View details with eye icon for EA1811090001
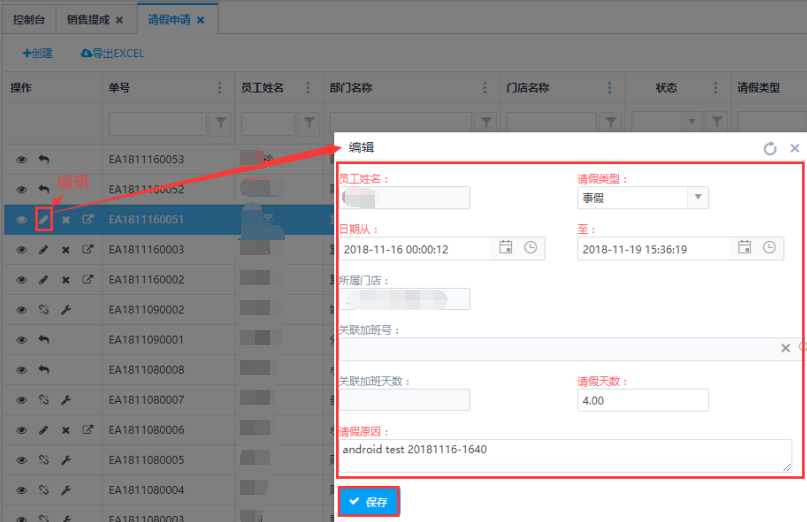The width and height of the screenshot is (807, 522). [x=21, y=340]
